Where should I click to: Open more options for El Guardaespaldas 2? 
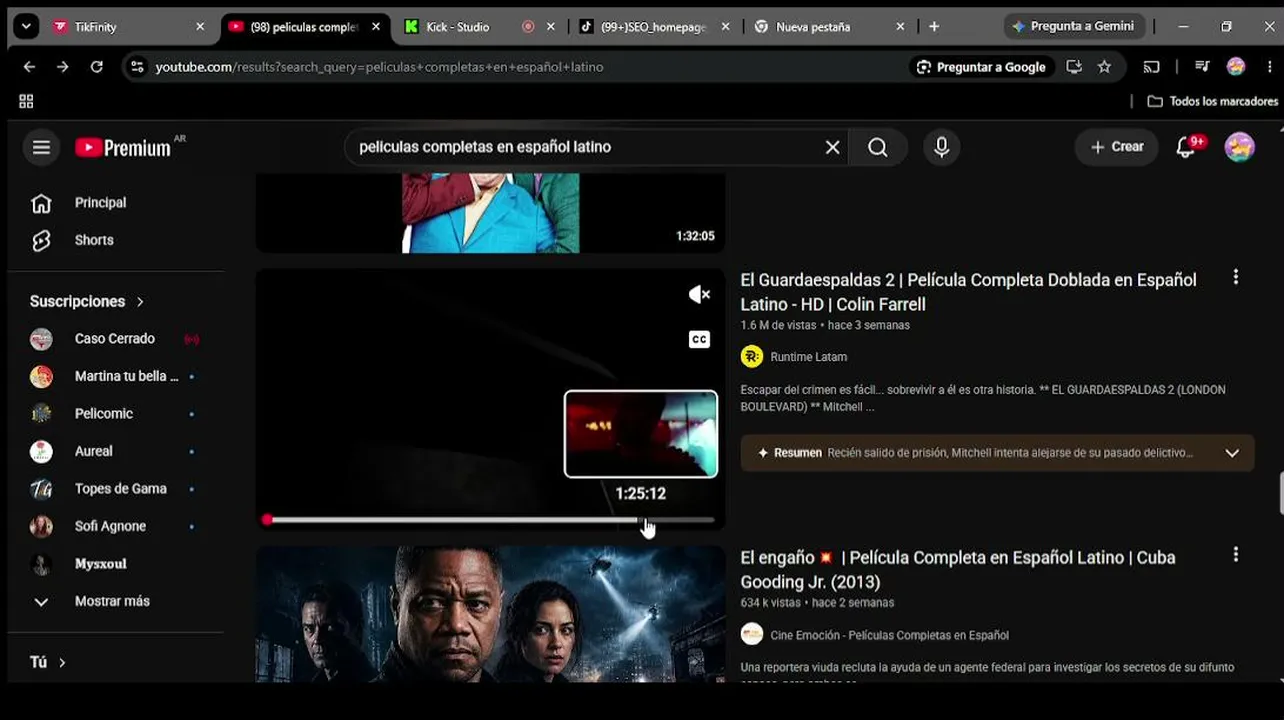click(1236, 277)
